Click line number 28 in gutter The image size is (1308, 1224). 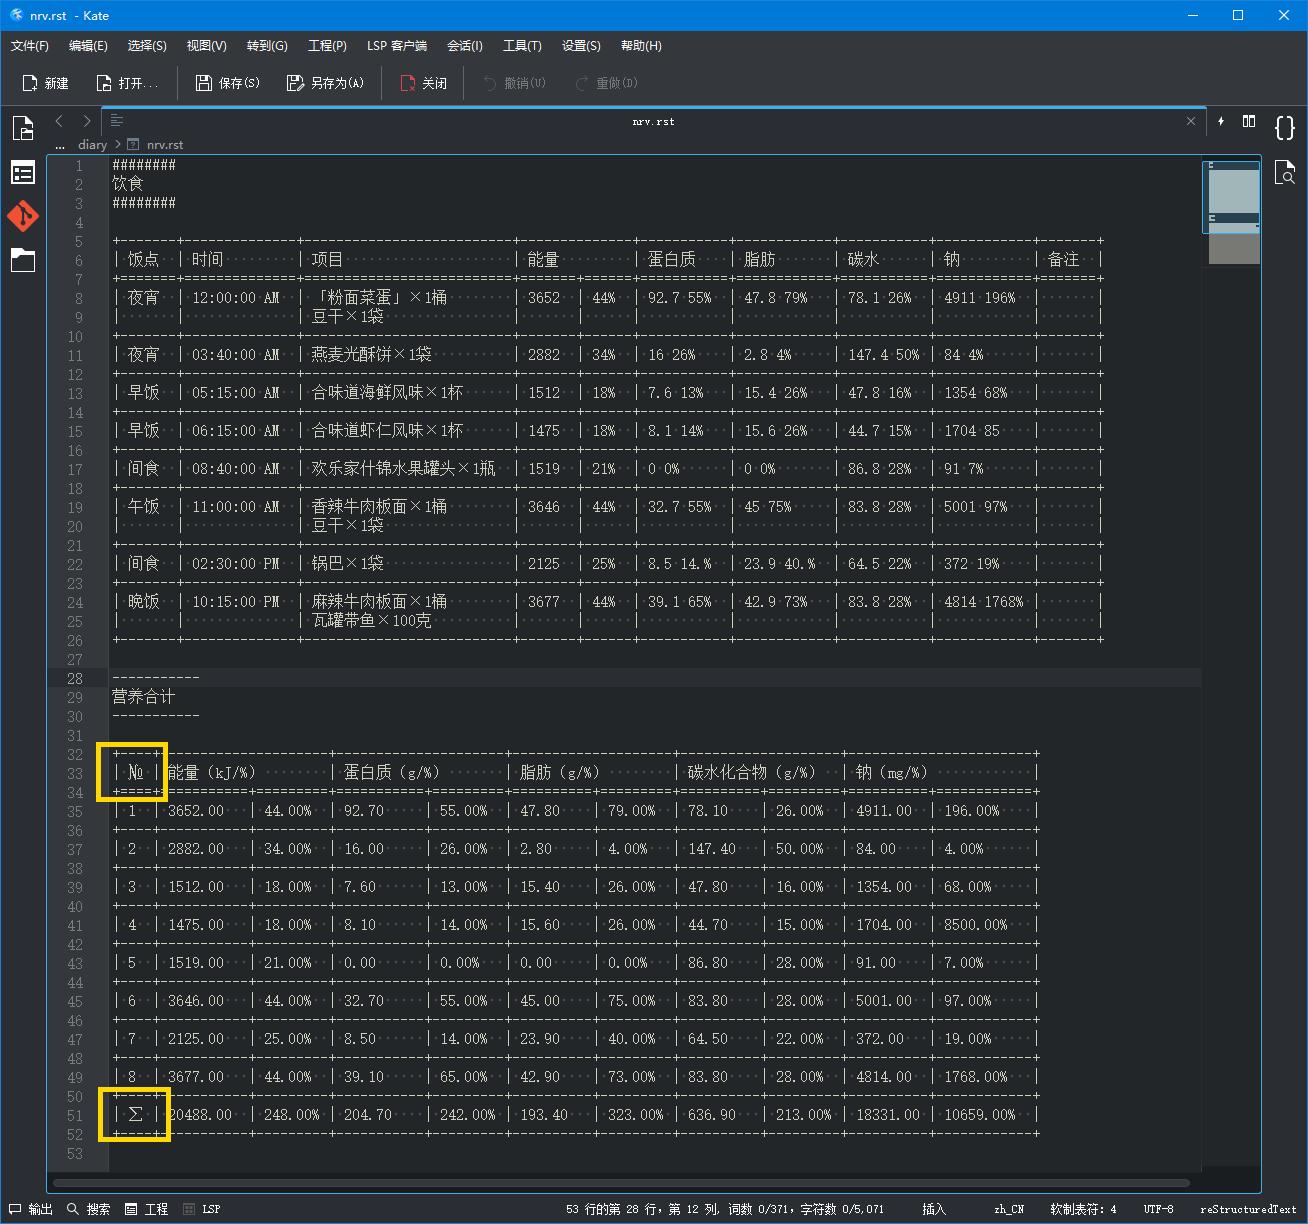pos(75,678)
